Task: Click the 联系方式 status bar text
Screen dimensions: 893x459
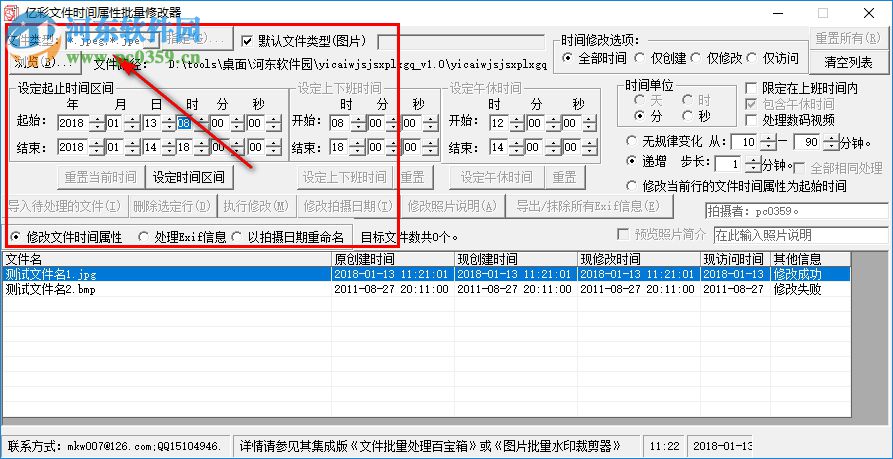Action: (x=116, y=445)
